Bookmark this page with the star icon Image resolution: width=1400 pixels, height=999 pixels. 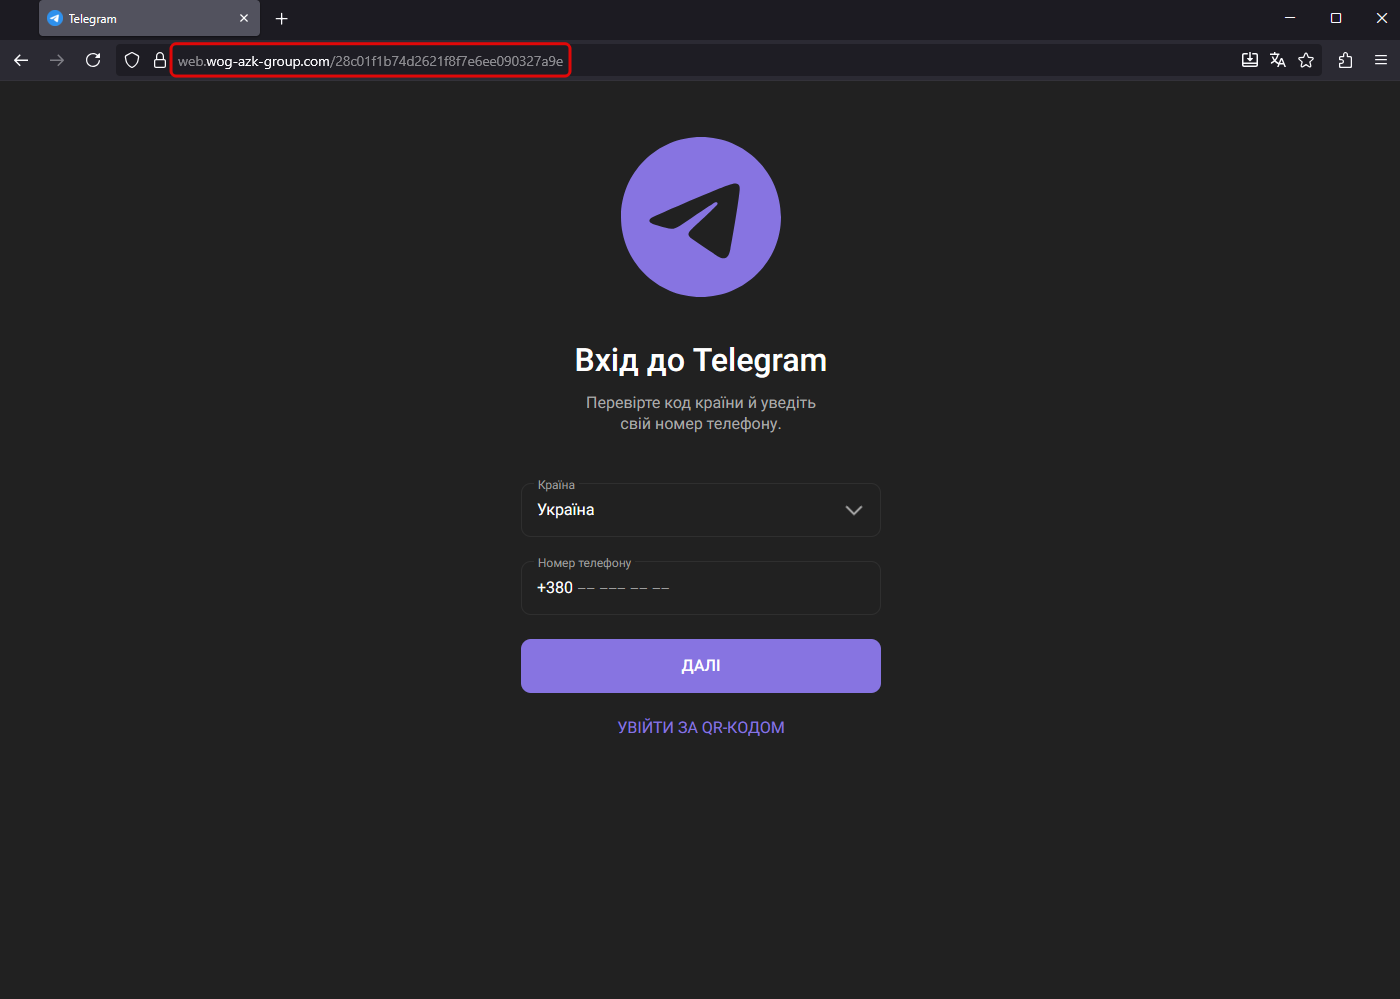click(1305, 61)
